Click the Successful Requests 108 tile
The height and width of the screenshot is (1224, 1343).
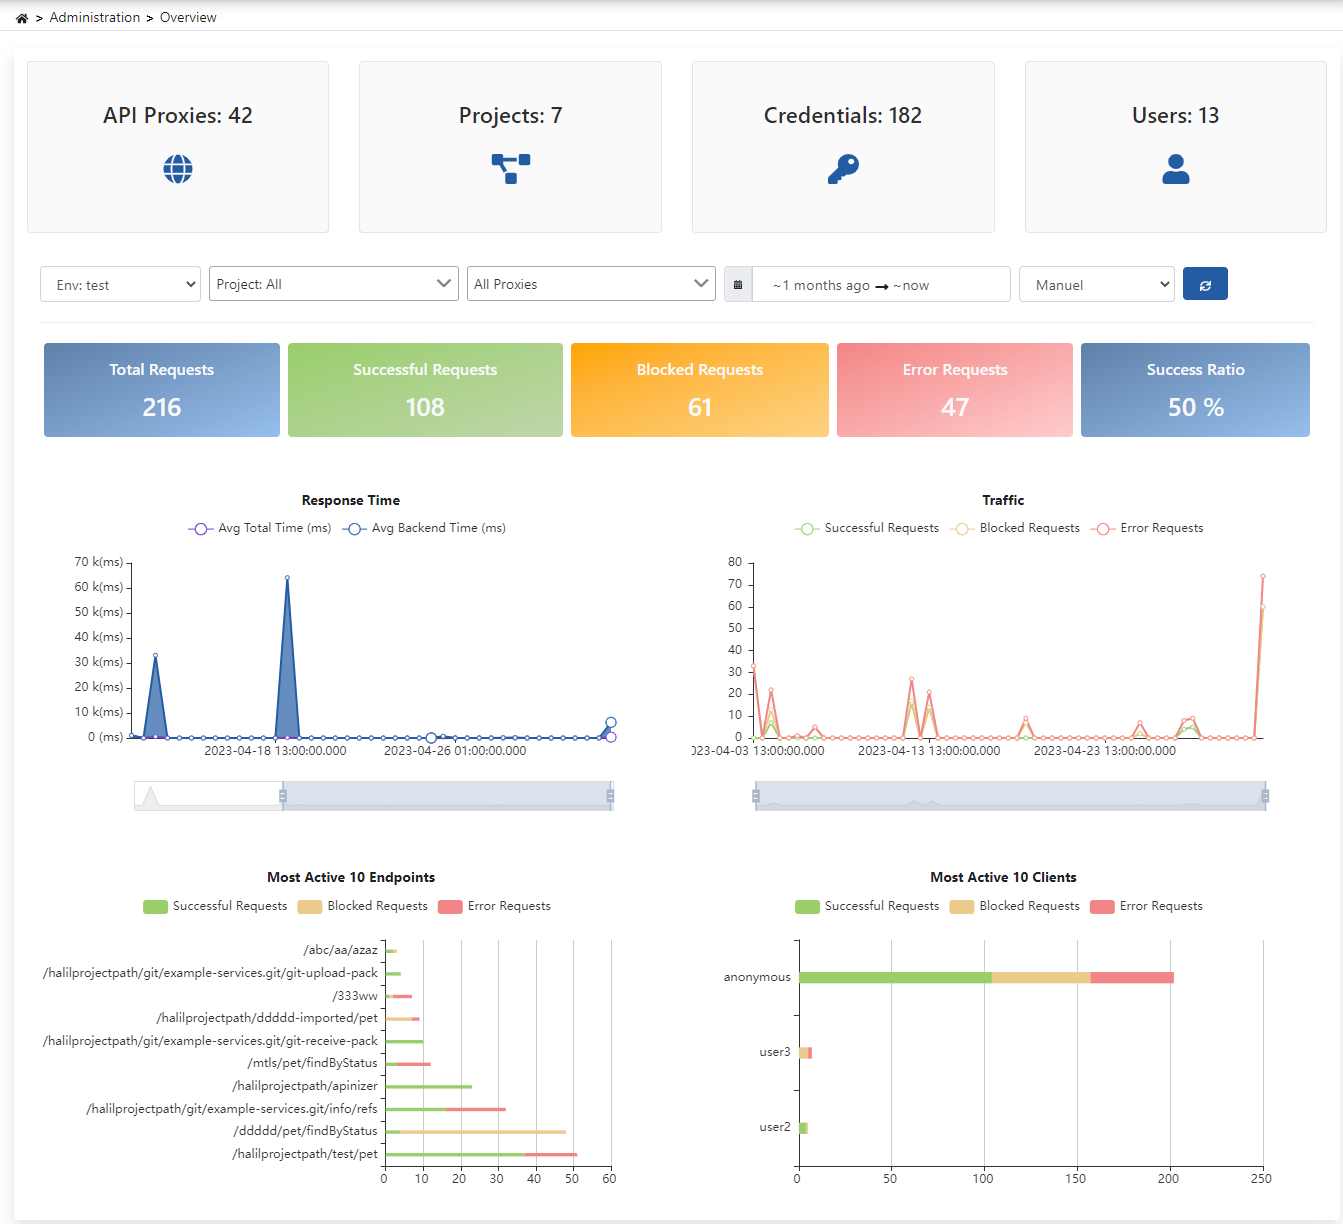tap(425, 390)
